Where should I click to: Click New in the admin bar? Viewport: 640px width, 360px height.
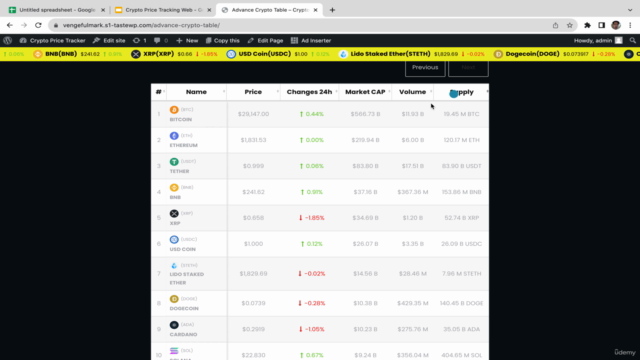[187, 40]
